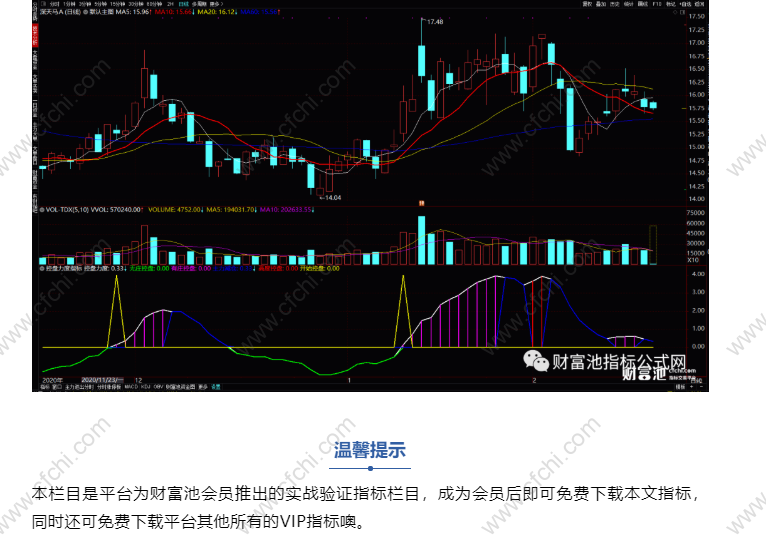Click the MA5: 15.96 indicator value

coord(133,11)
